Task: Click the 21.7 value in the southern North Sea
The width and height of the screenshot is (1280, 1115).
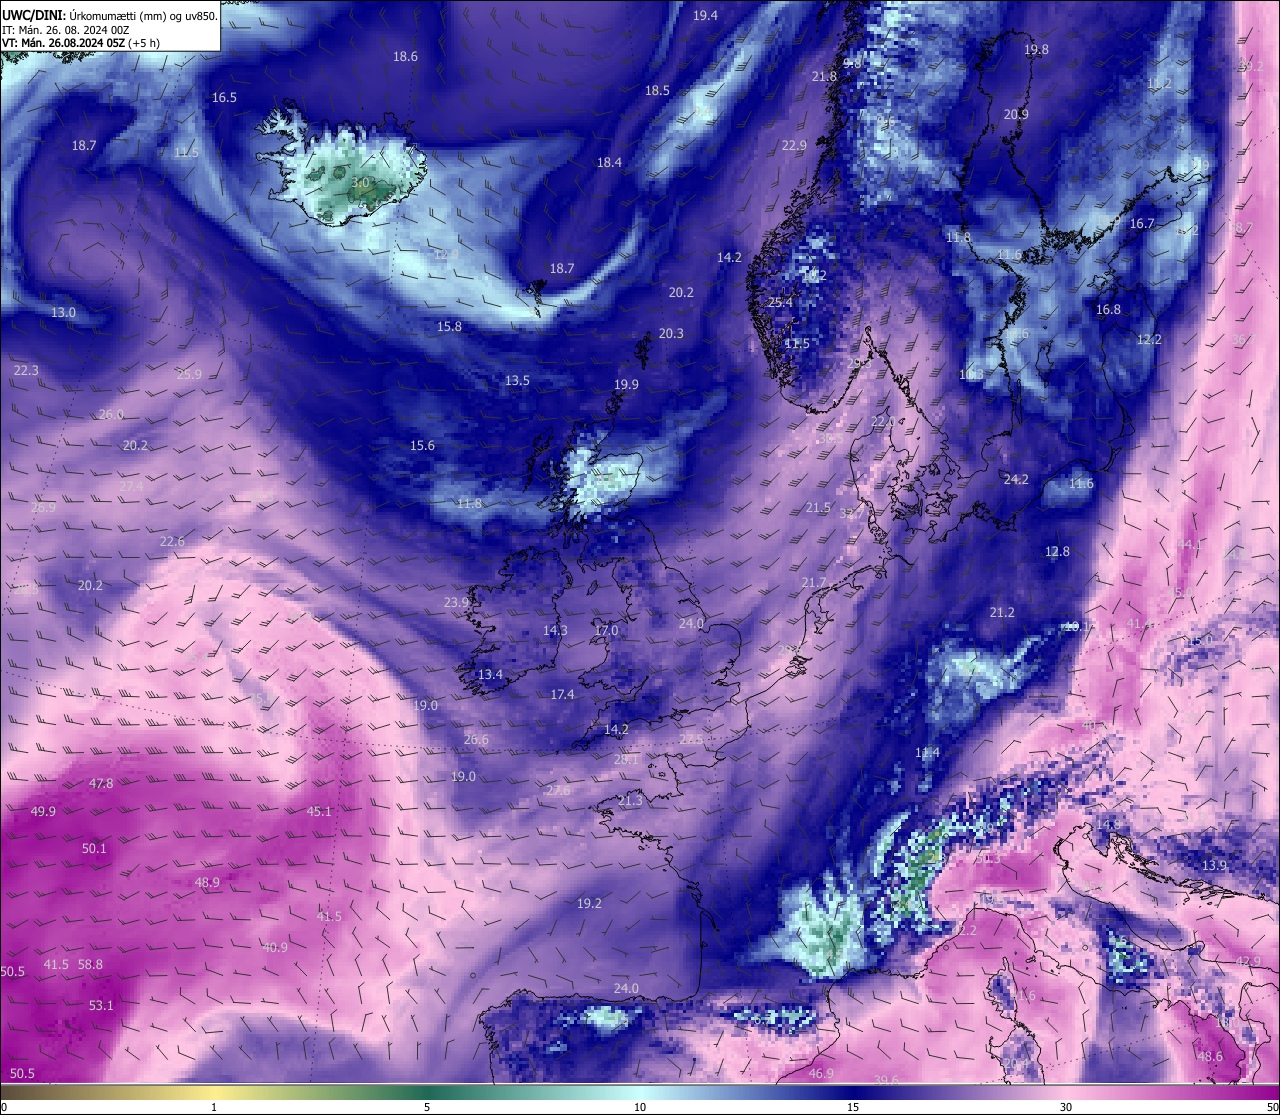Action: (815, 583)
